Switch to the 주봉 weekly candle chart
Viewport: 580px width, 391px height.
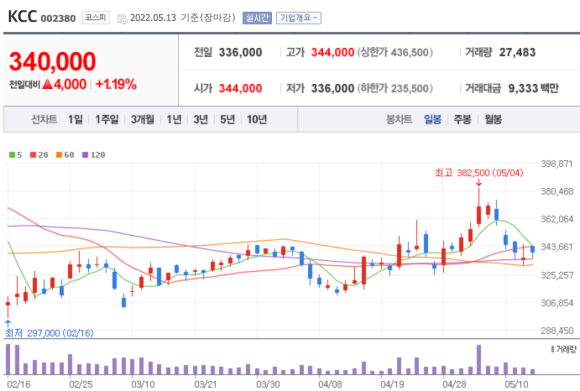pos(462,119)
